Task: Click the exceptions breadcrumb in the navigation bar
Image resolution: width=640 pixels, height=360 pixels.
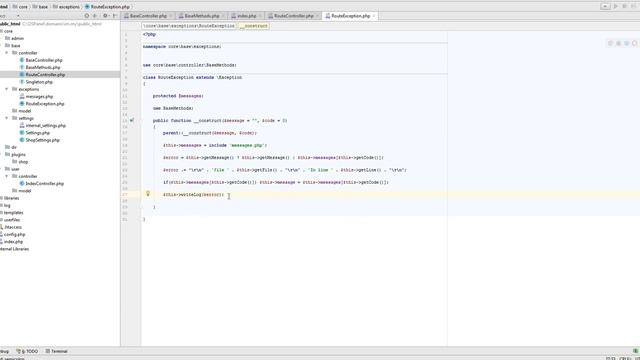Action: coord(66,7)
